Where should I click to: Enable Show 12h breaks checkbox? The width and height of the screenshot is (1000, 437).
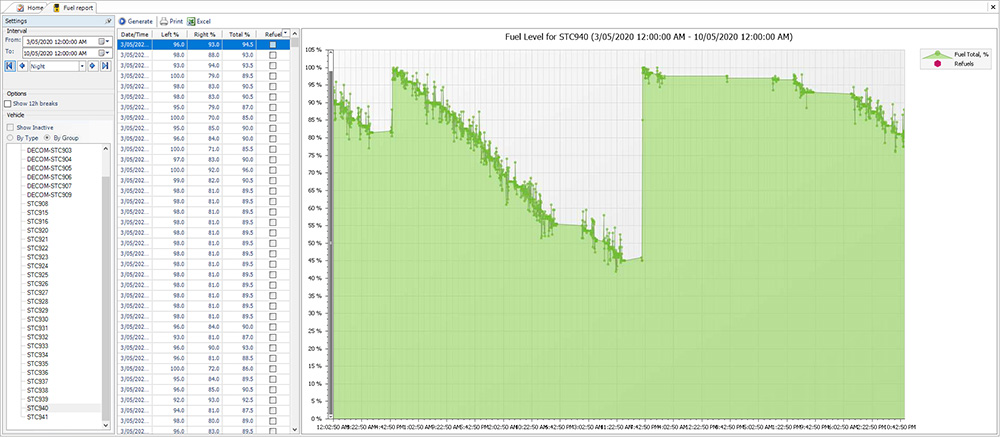click(x=8, y=103)
